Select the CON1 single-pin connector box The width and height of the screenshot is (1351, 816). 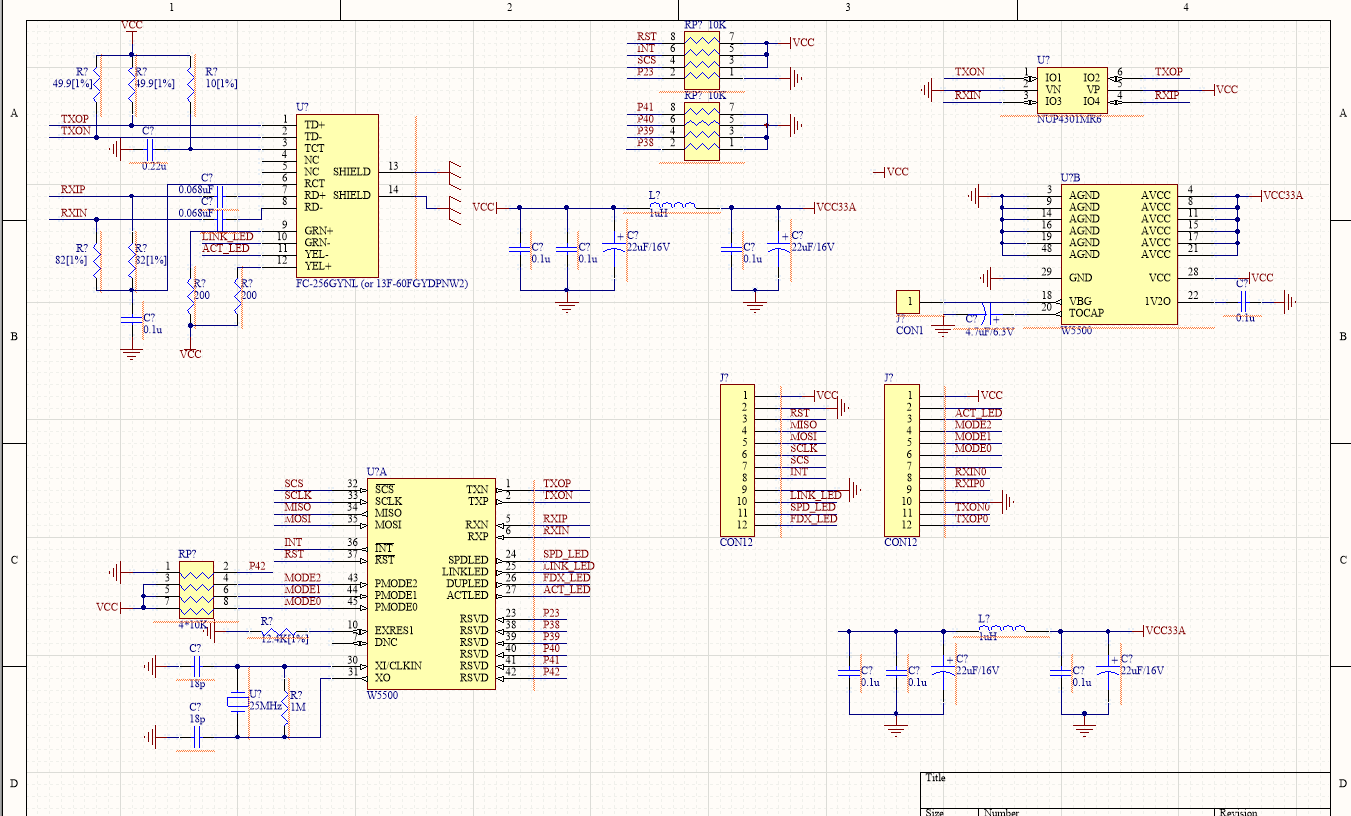908,302
